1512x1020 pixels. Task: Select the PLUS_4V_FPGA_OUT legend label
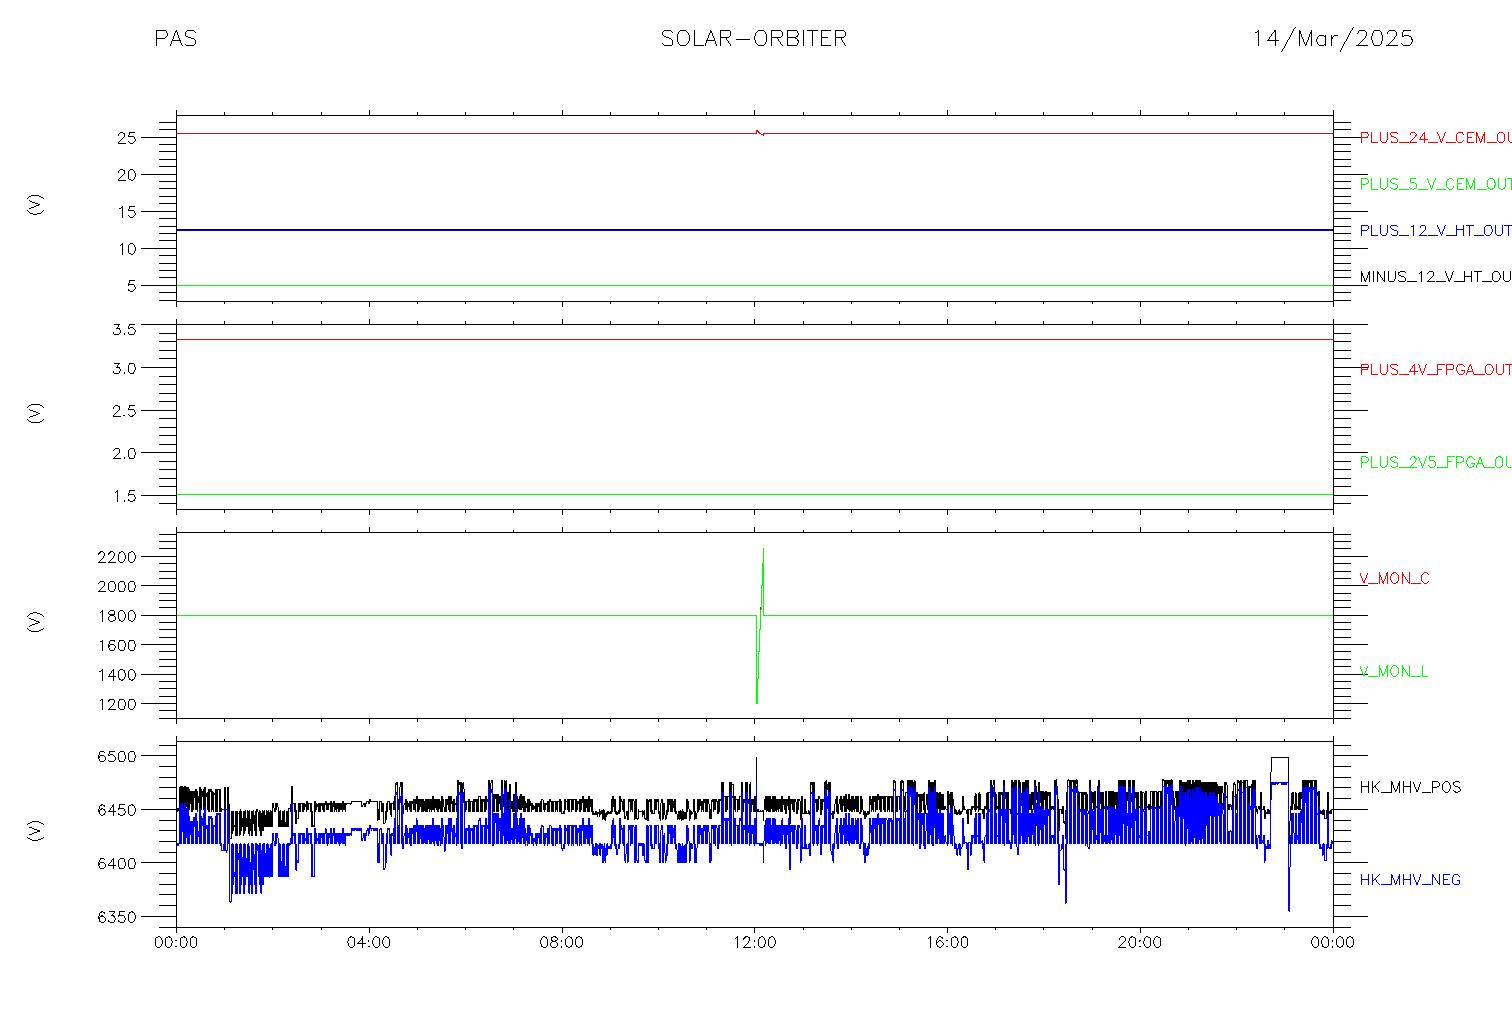(x=1435, y=370)
